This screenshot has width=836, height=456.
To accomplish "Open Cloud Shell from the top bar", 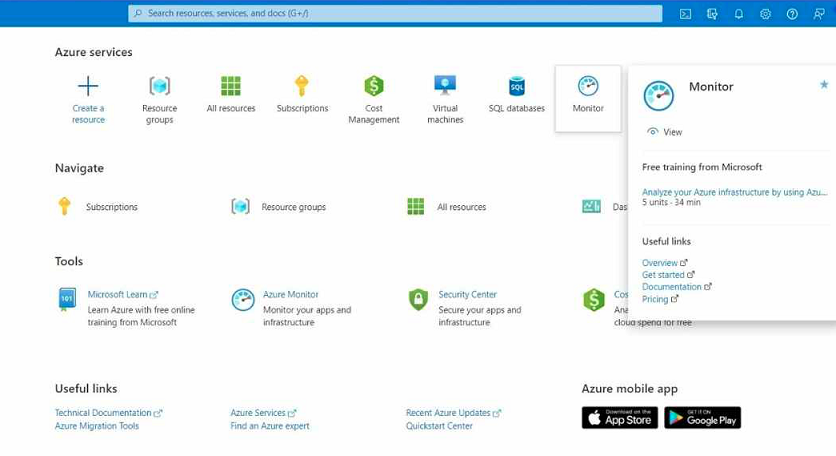I will pos(685,14).
